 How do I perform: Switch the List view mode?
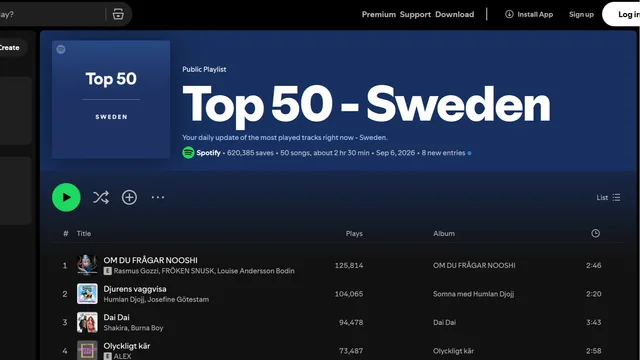point(608,198)
